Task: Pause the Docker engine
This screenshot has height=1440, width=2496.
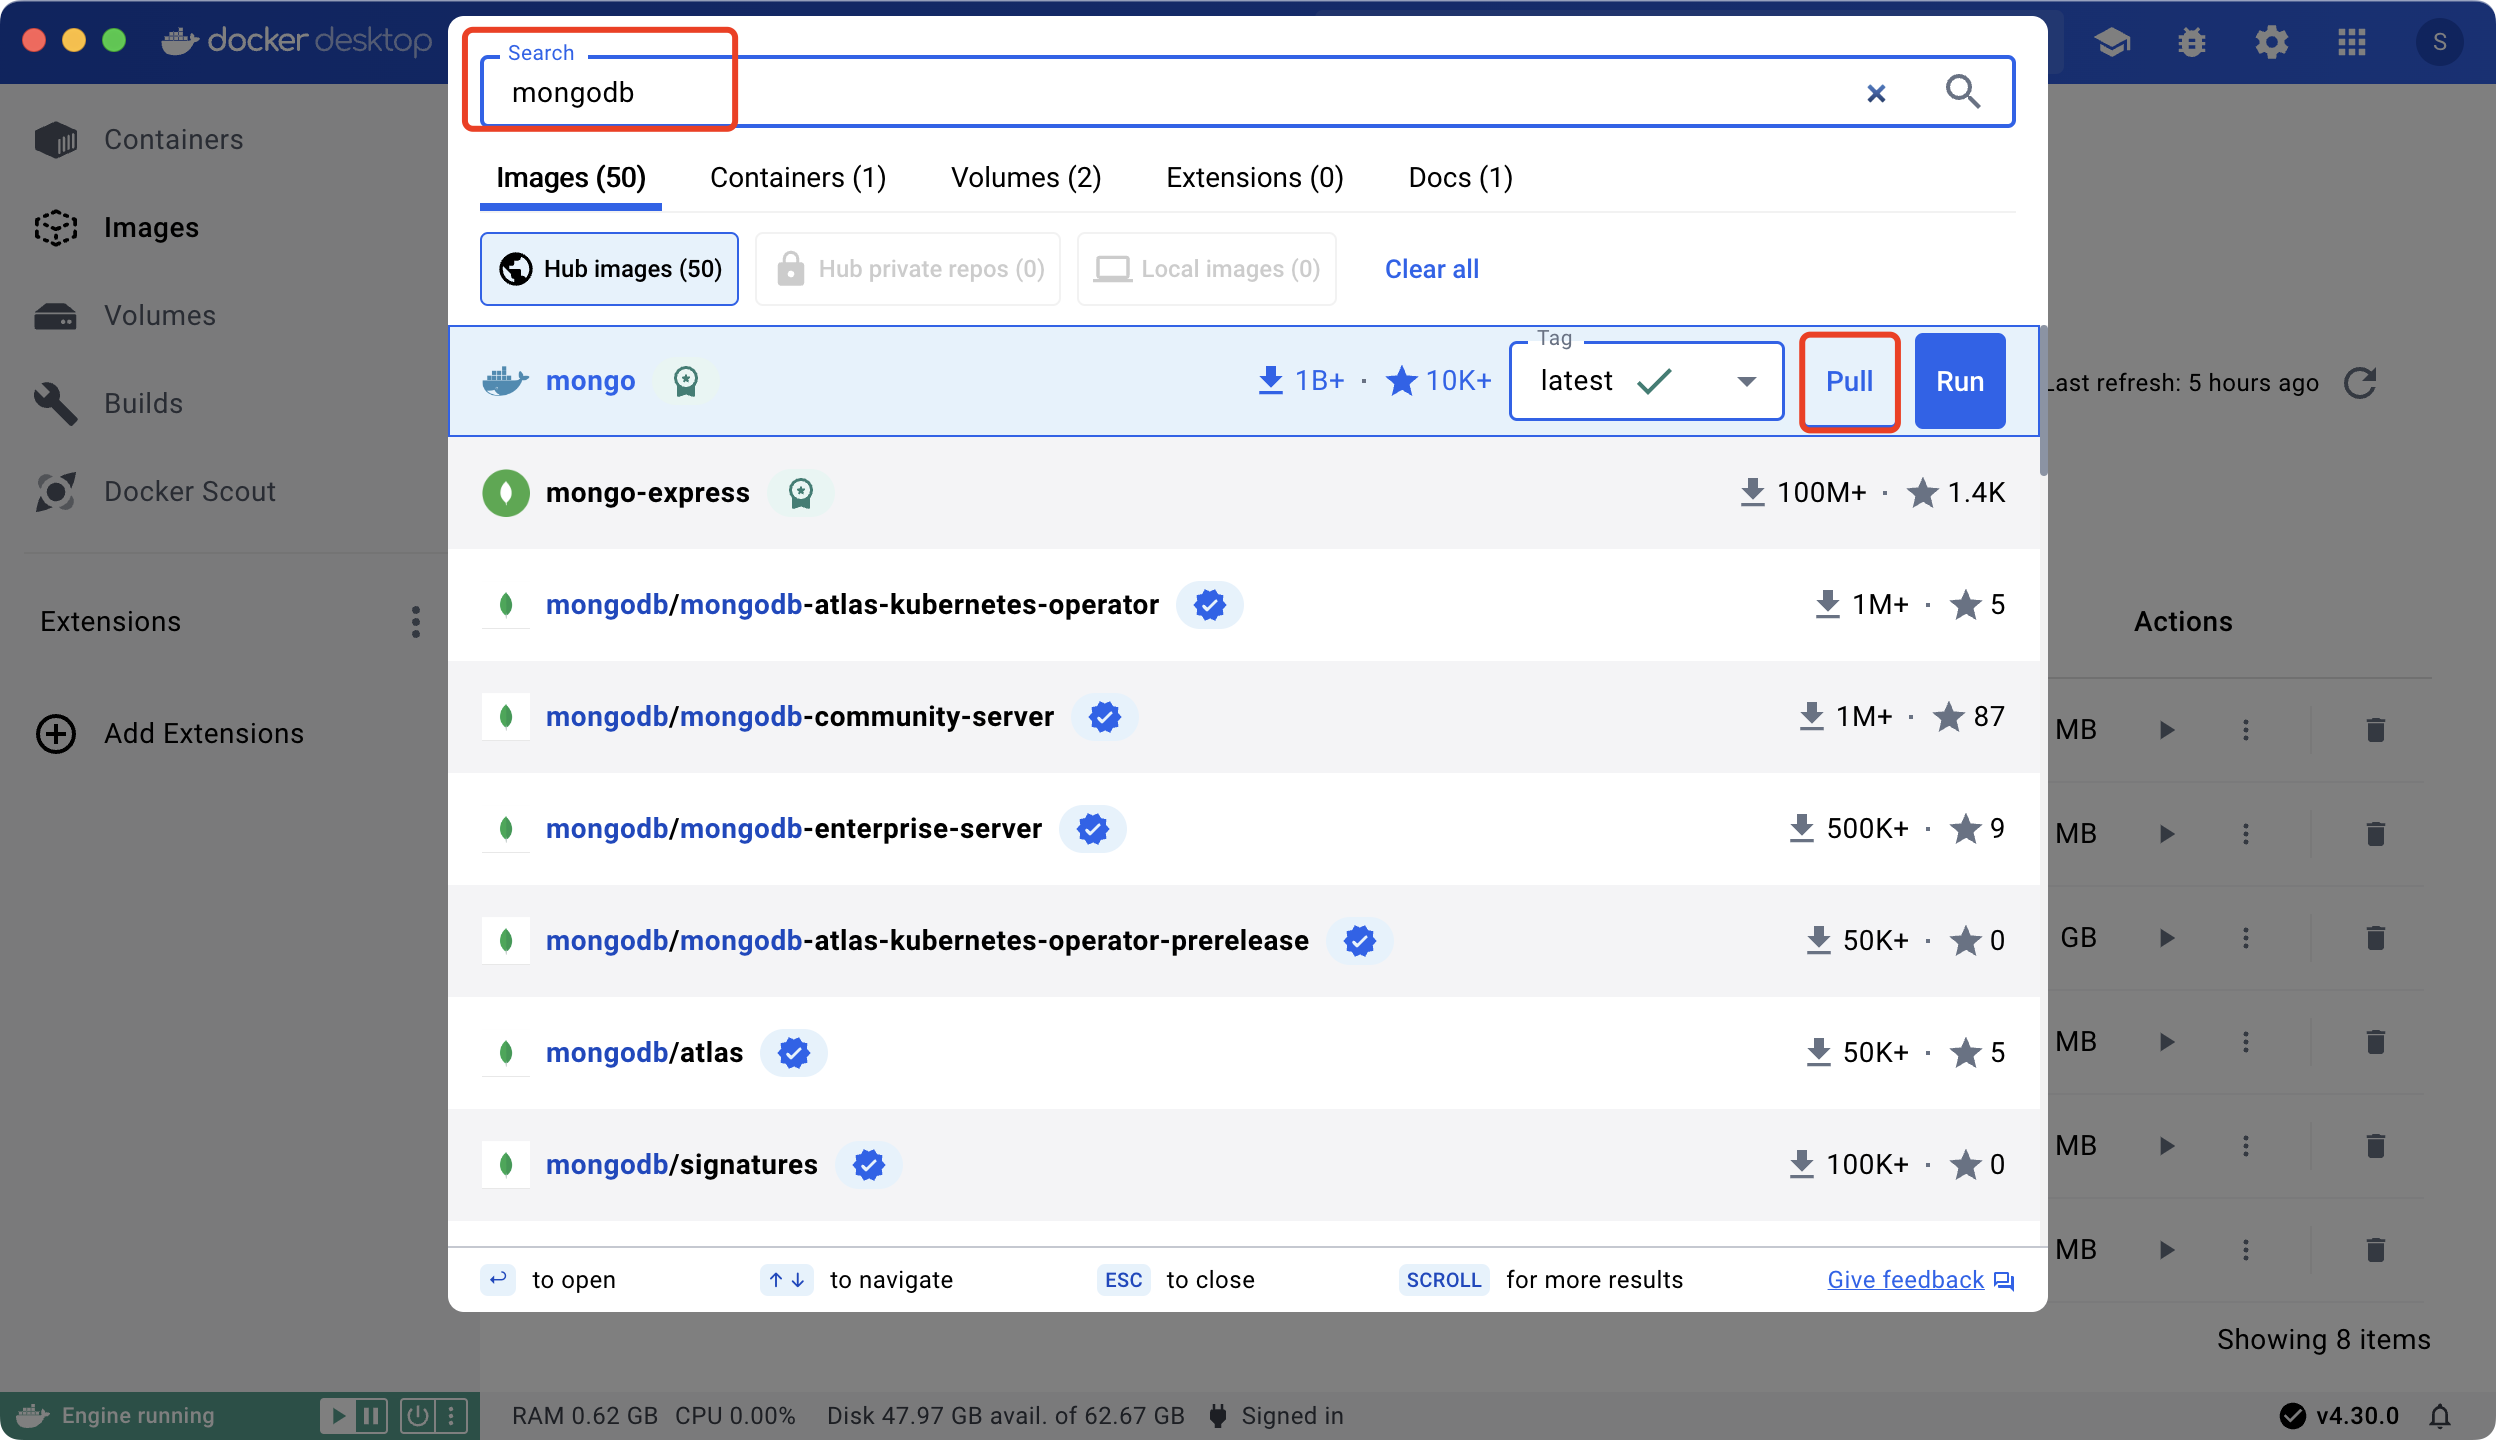Action: (x=371, y=1416)
